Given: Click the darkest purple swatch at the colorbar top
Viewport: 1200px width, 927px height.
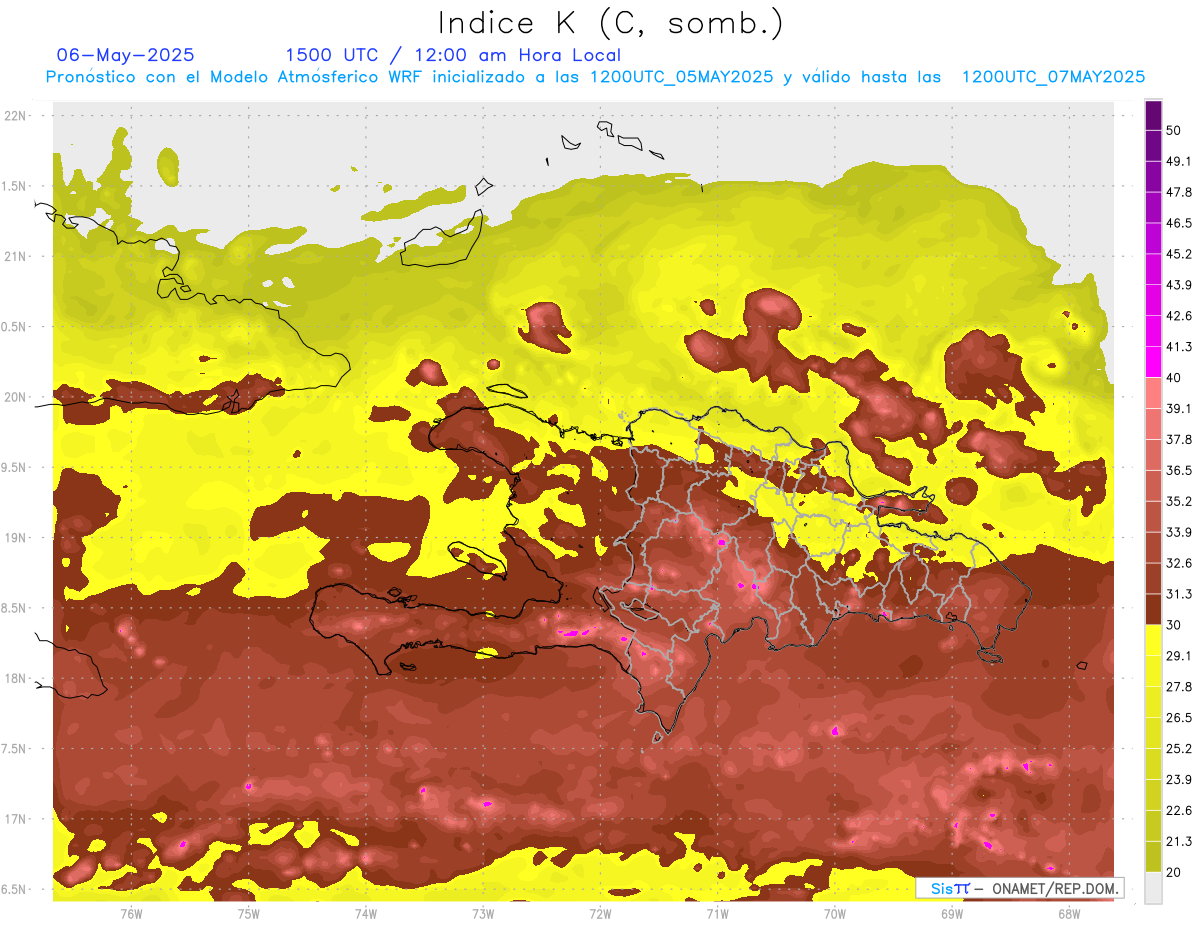Looking at the screenshot, I should coord(1153,116).
